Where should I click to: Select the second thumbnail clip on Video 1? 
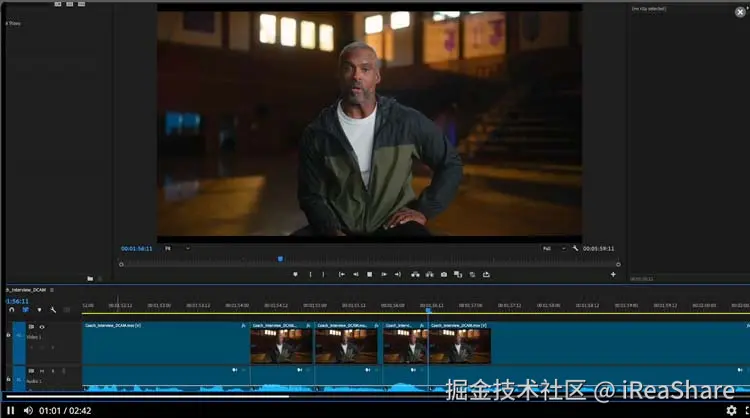347,343
